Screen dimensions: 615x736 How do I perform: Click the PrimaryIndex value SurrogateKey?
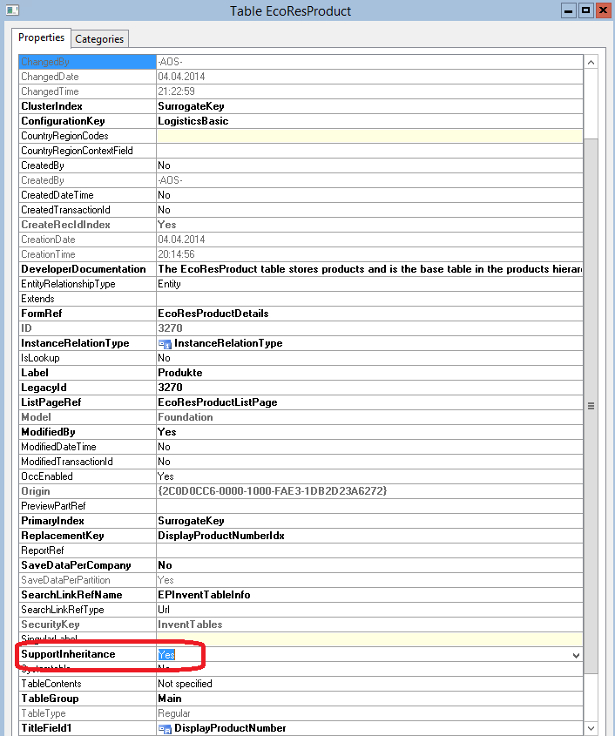tap(191, 521)
